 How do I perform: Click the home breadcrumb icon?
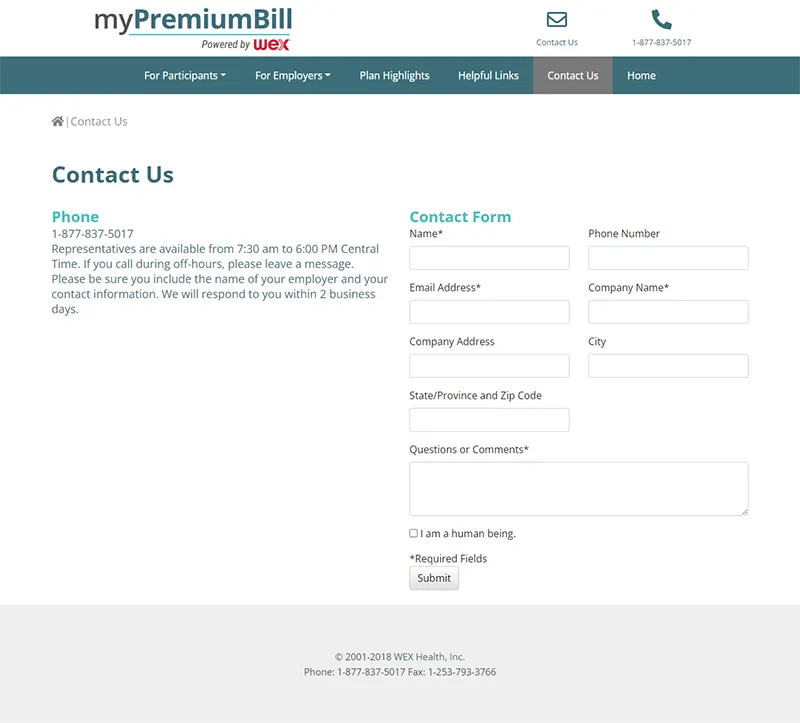(x=58, y=122)
